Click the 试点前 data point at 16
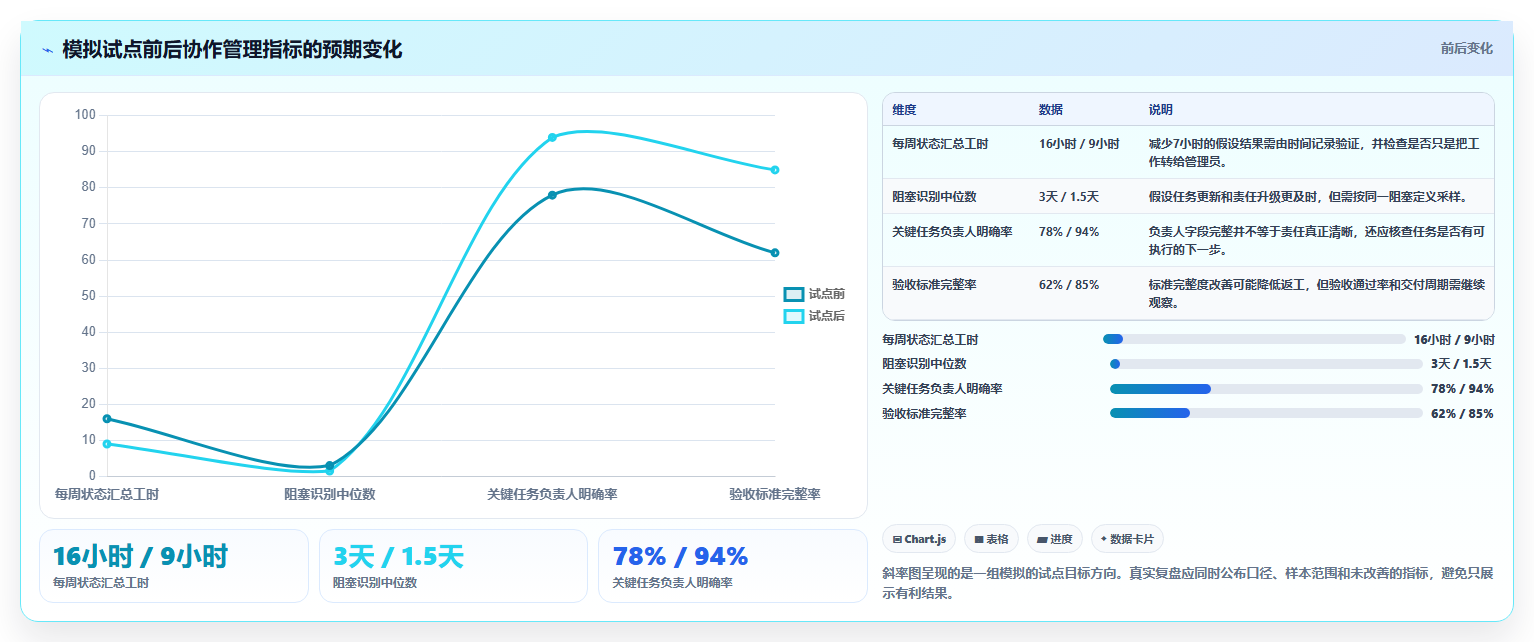The width and height of the screenshot is (1534, 642). [x=107, y=419]
